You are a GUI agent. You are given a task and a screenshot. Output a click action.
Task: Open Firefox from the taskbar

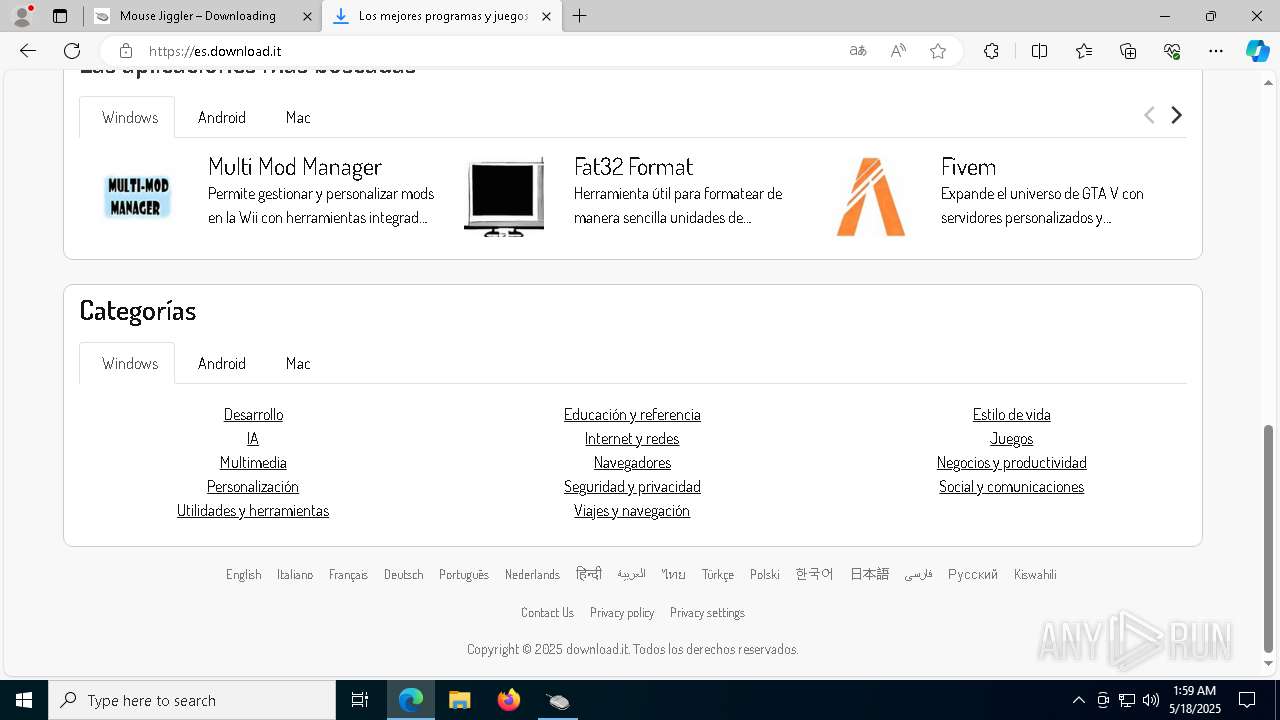click(509, 700)
